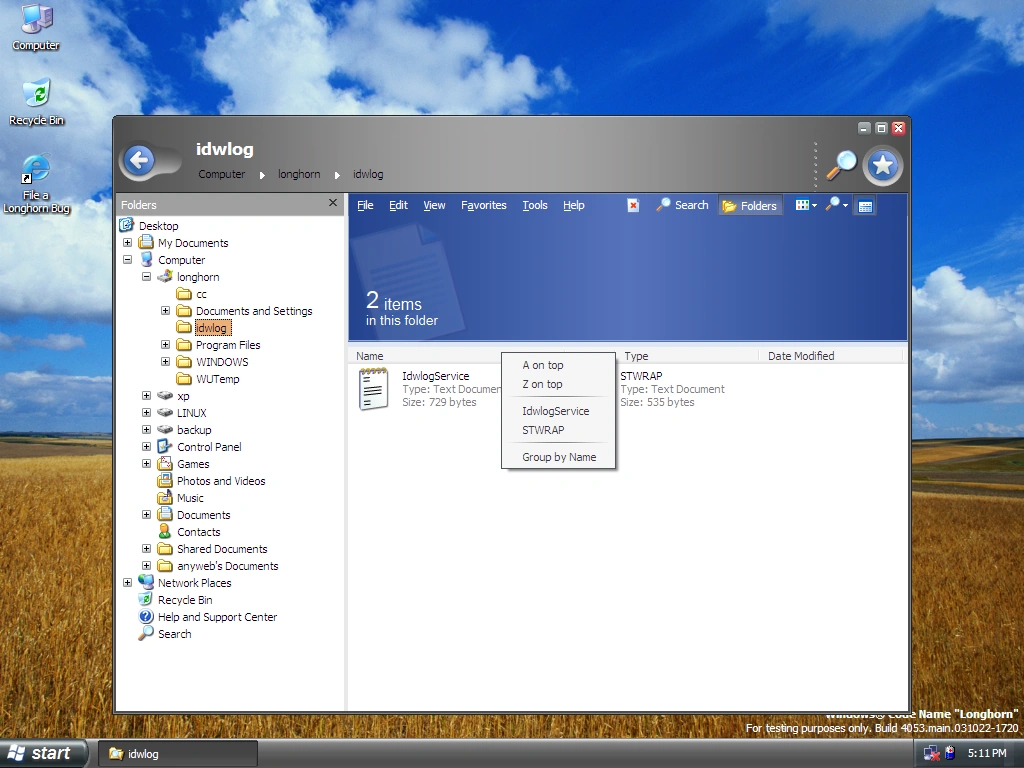Select the WUTemp folder in tree

pos(217,379)
